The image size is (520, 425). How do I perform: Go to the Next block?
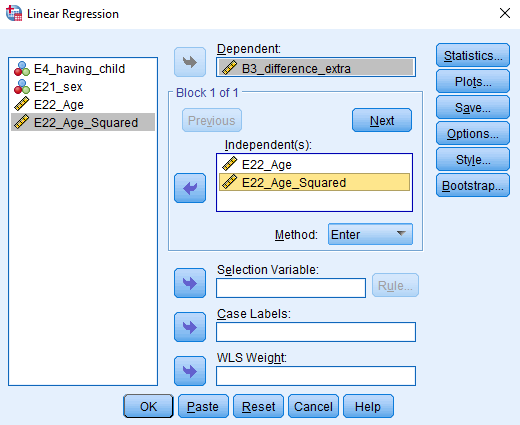coord(382,120)
